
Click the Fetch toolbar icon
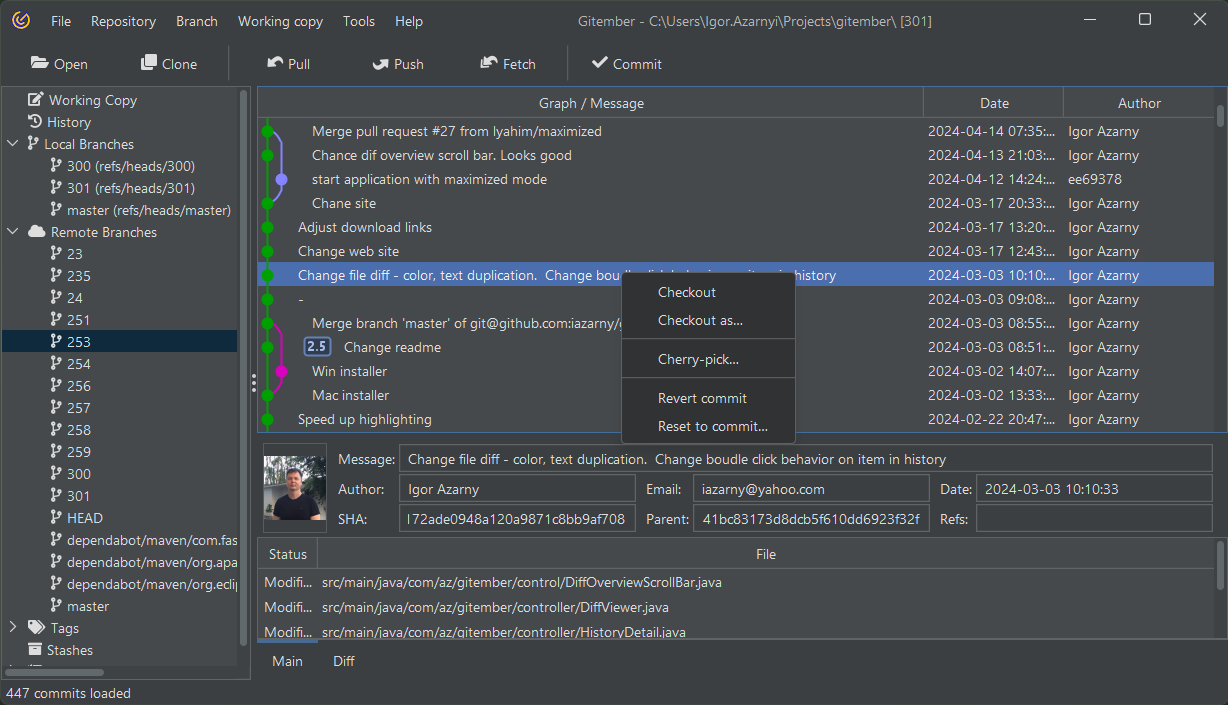[x=489, y=63]
